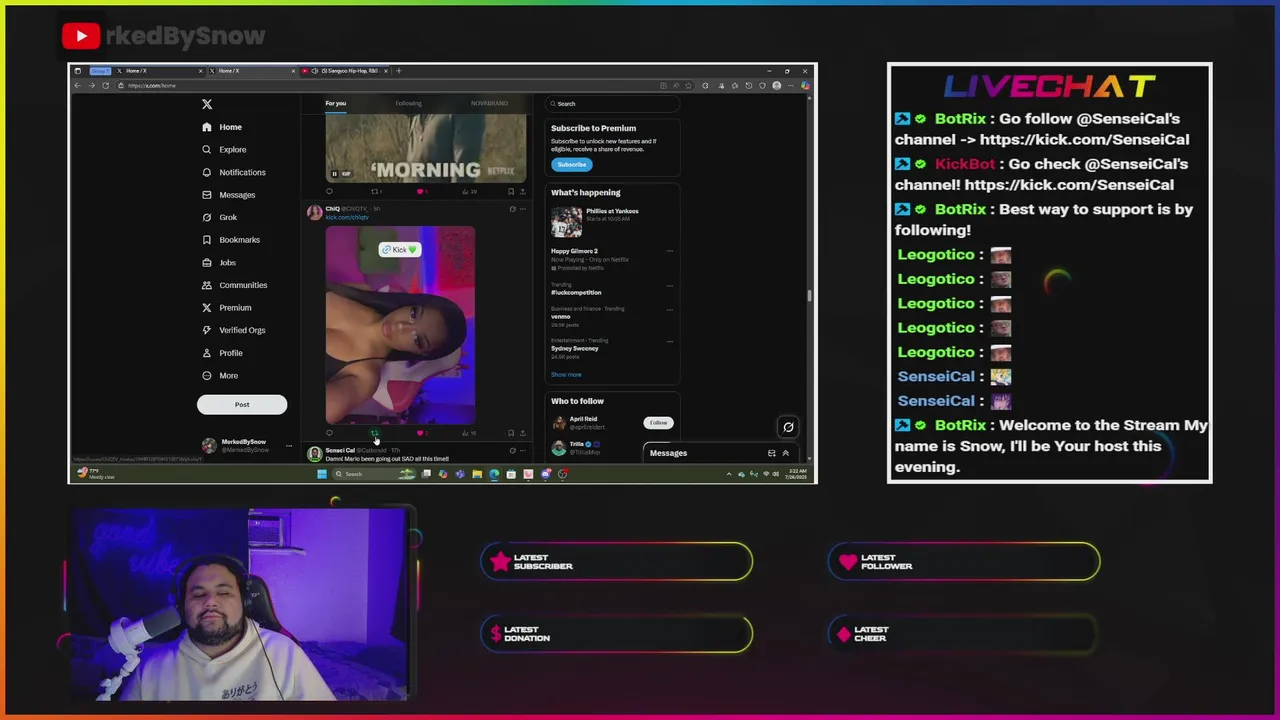Open the kick.com/chiqtv link
Image resolution: width=1280 pixels, height=720 pixels.
click(347, 217)
